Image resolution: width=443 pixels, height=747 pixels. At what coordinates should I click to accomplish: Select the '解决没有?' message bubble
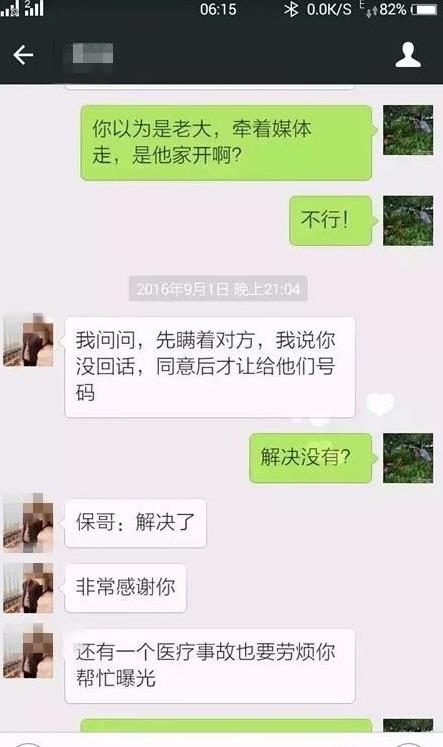click(x=311, y=458)
